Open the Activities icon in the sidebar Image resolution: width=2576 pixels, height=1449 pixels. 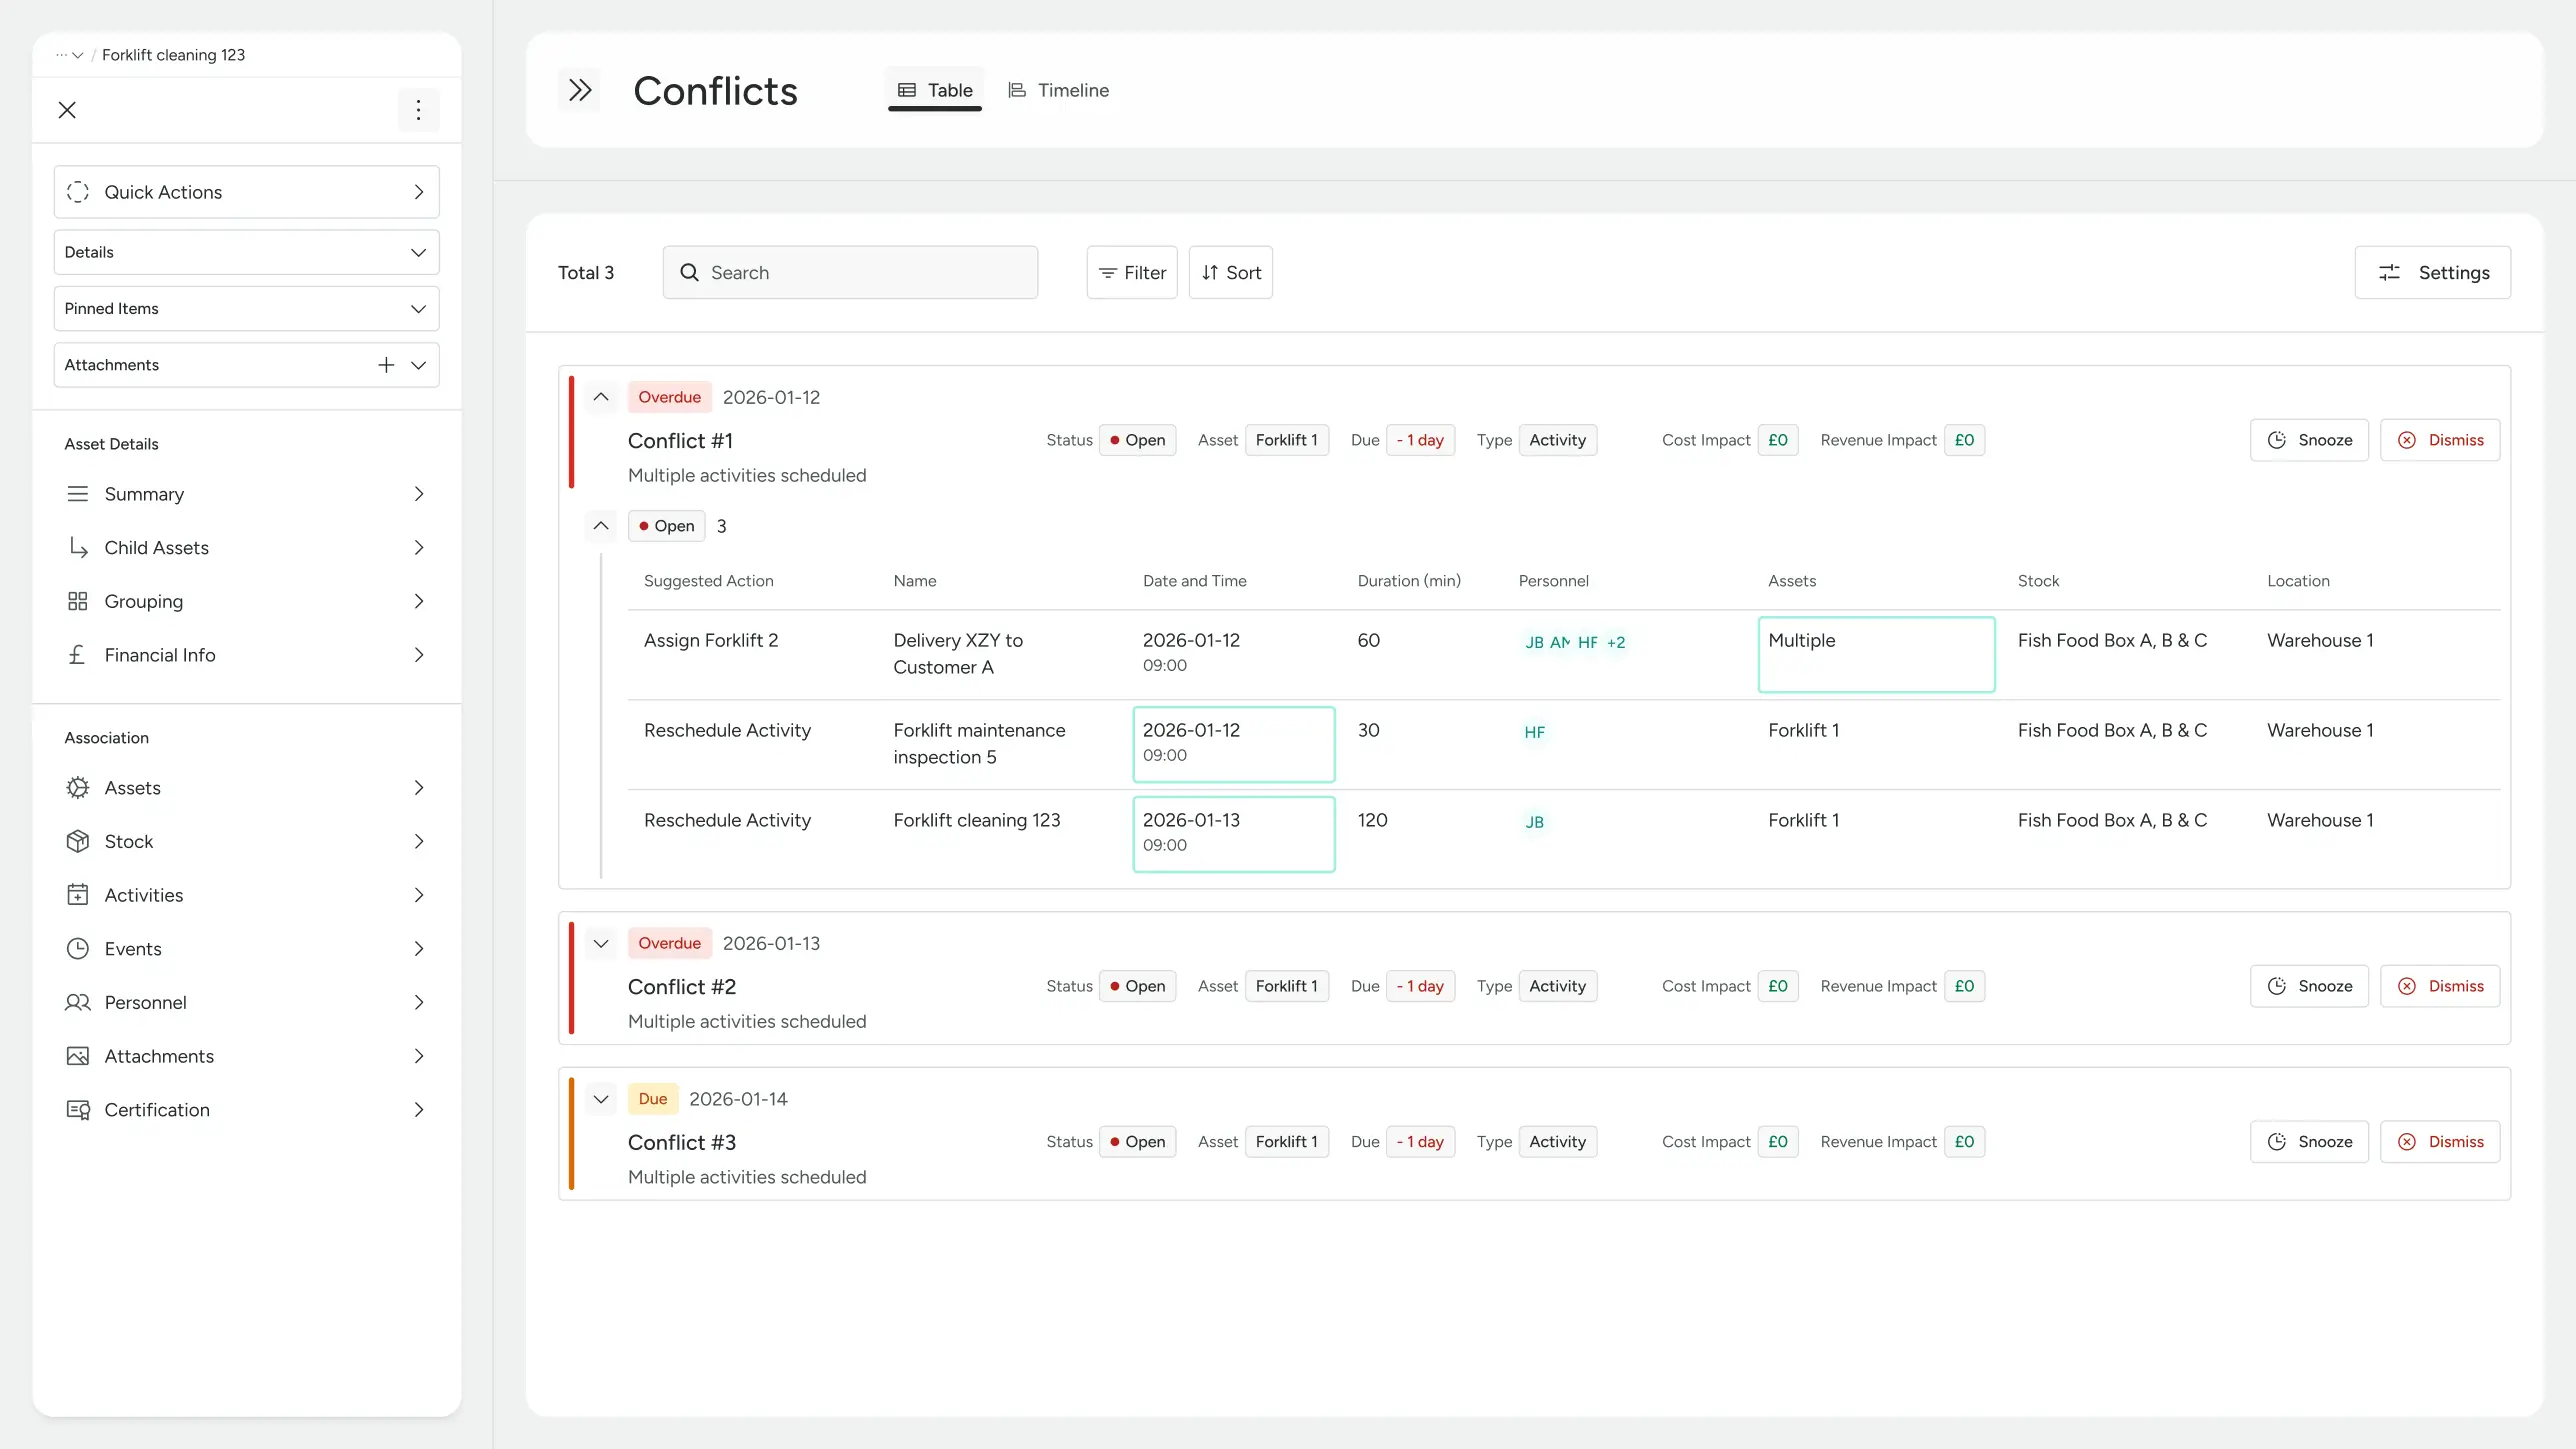point(78,895)
